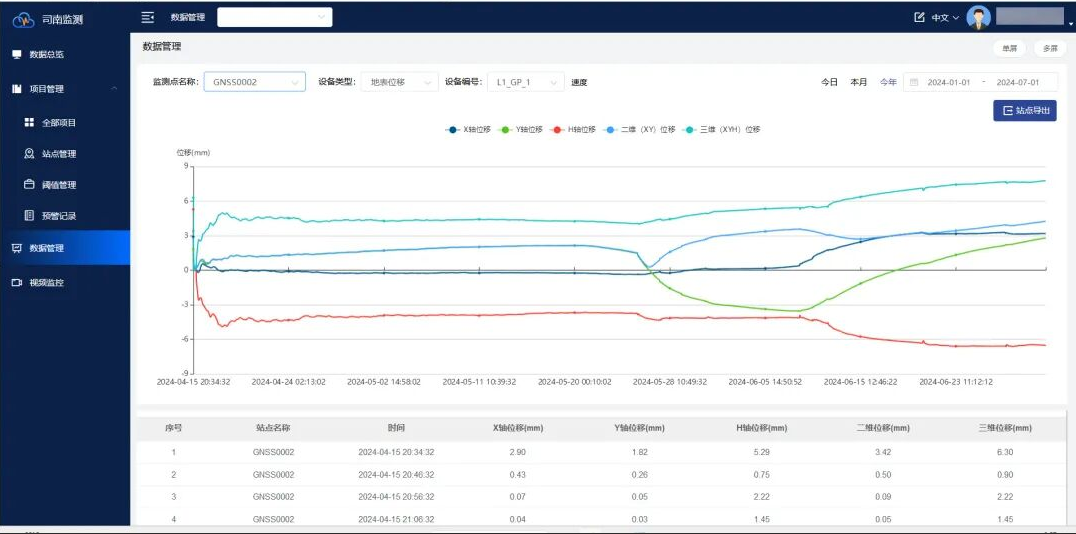Open the 监测点名称 GNSS0002 dropdown
The image size is (1076, 534).
[x=254, y=82]
